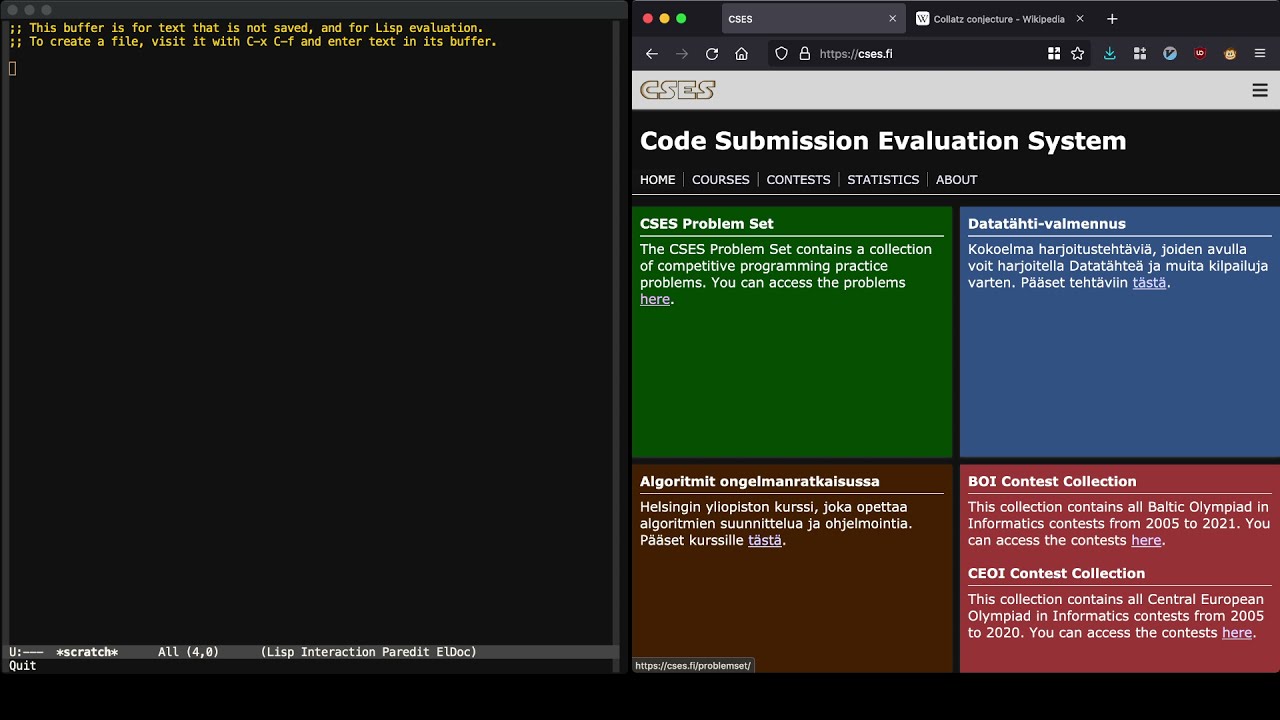Click the Emacs scratch buffer text cursor
This screenshot has height=720, width=1280.
pyautogui.click(x=13, y=68)
